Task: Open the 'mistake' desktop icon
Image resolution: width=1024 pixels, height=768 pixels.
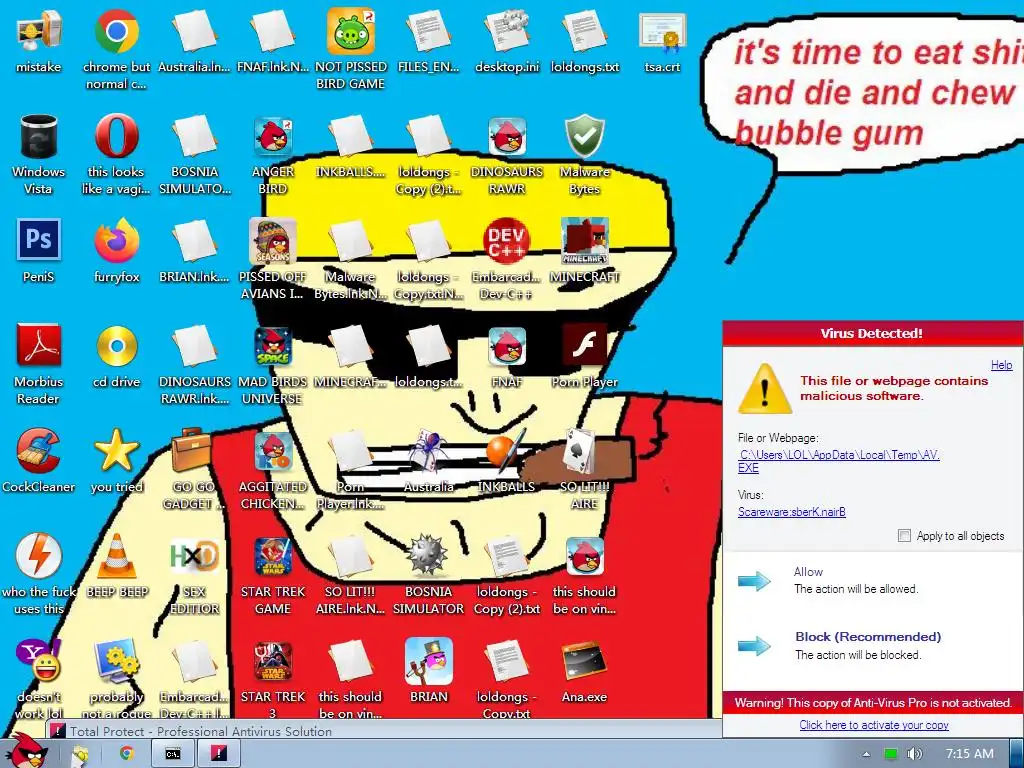Action: coord(38,31)
